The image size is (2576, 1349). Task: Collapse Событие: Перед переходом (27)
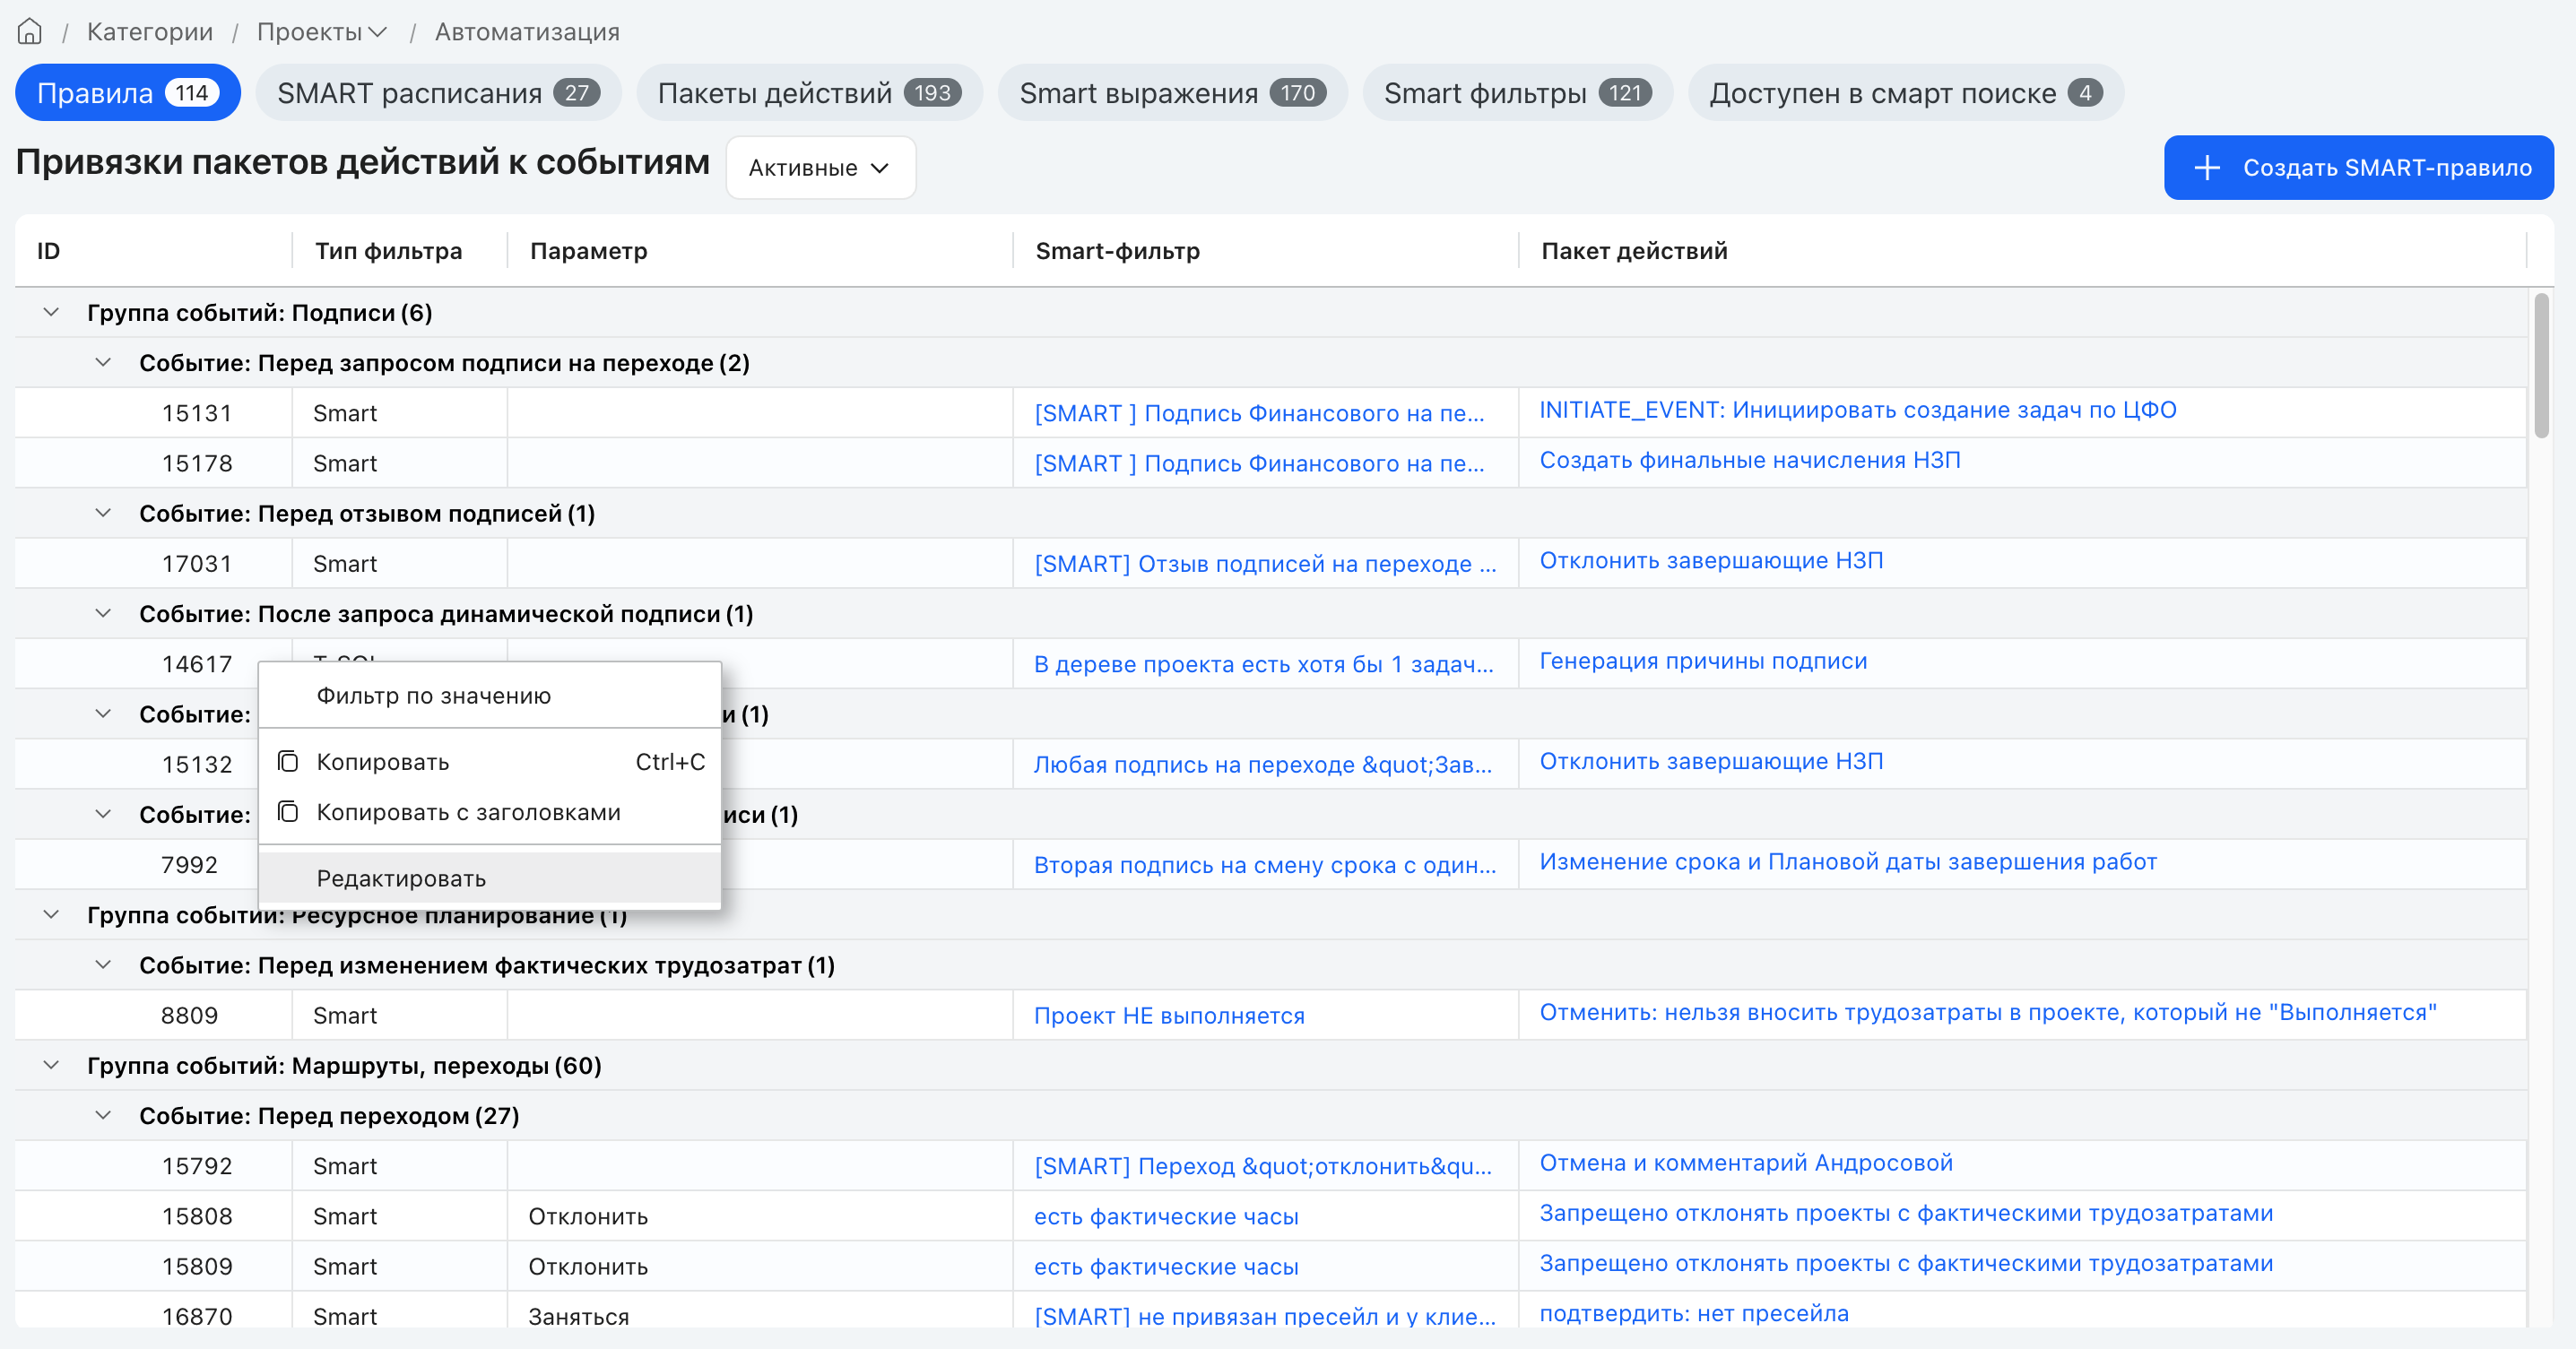[102, 1115]
